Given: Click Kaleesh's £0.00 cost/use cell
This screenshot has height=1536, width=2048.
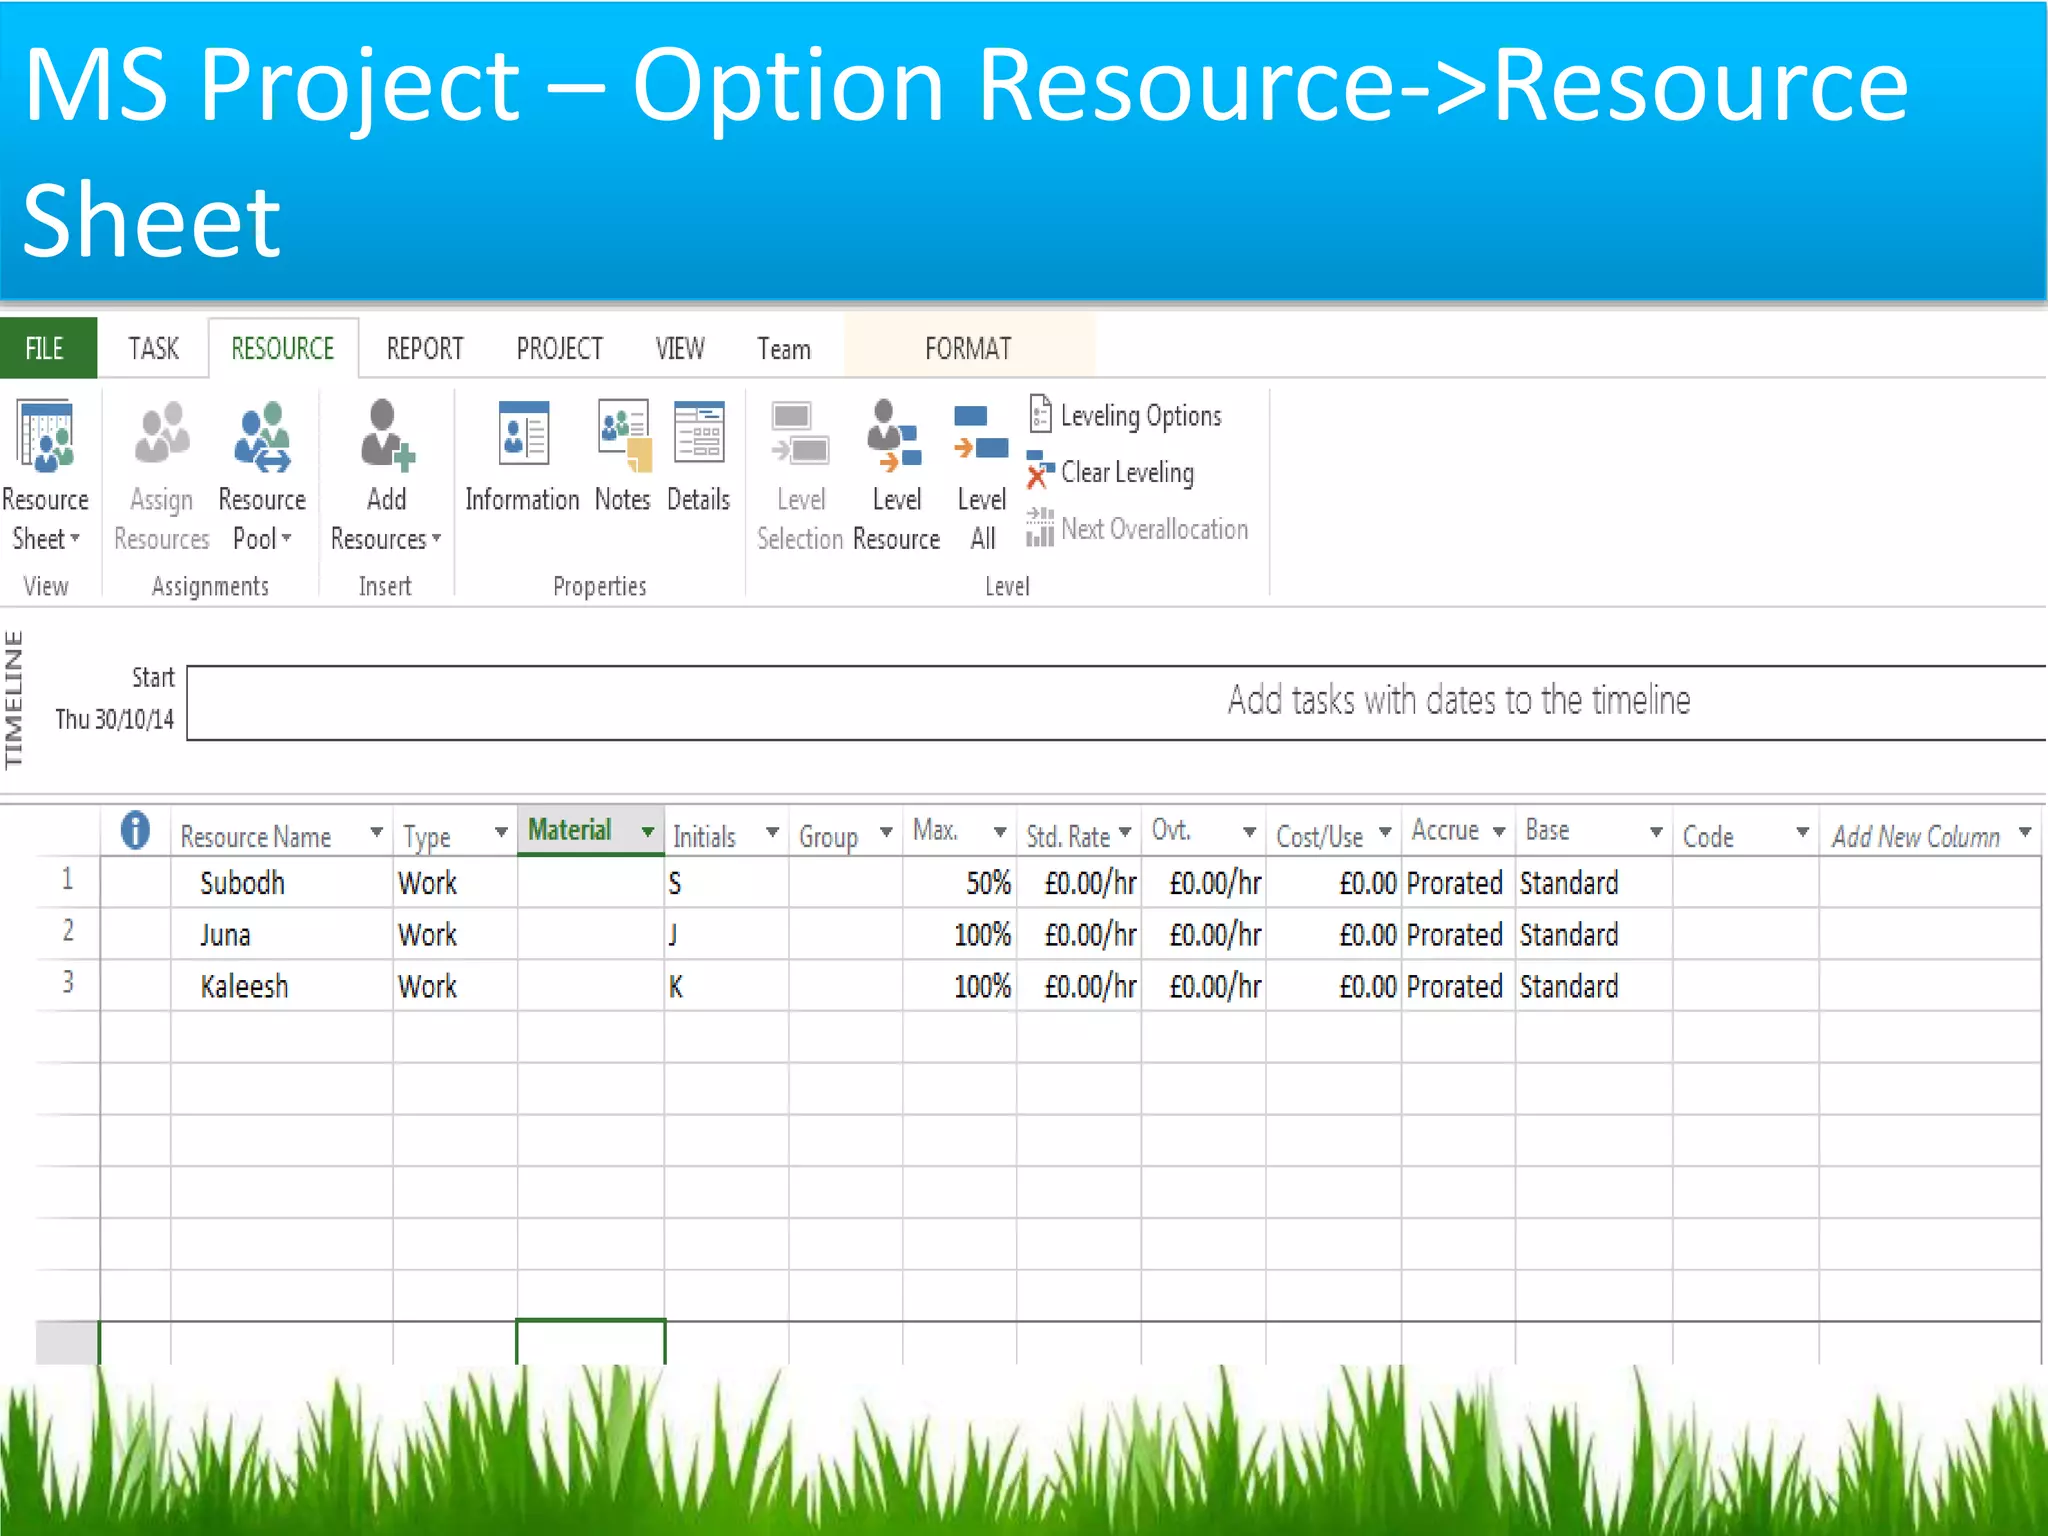Looking at the screenshot, I should pyautogui.click(x=1334, y=987).
